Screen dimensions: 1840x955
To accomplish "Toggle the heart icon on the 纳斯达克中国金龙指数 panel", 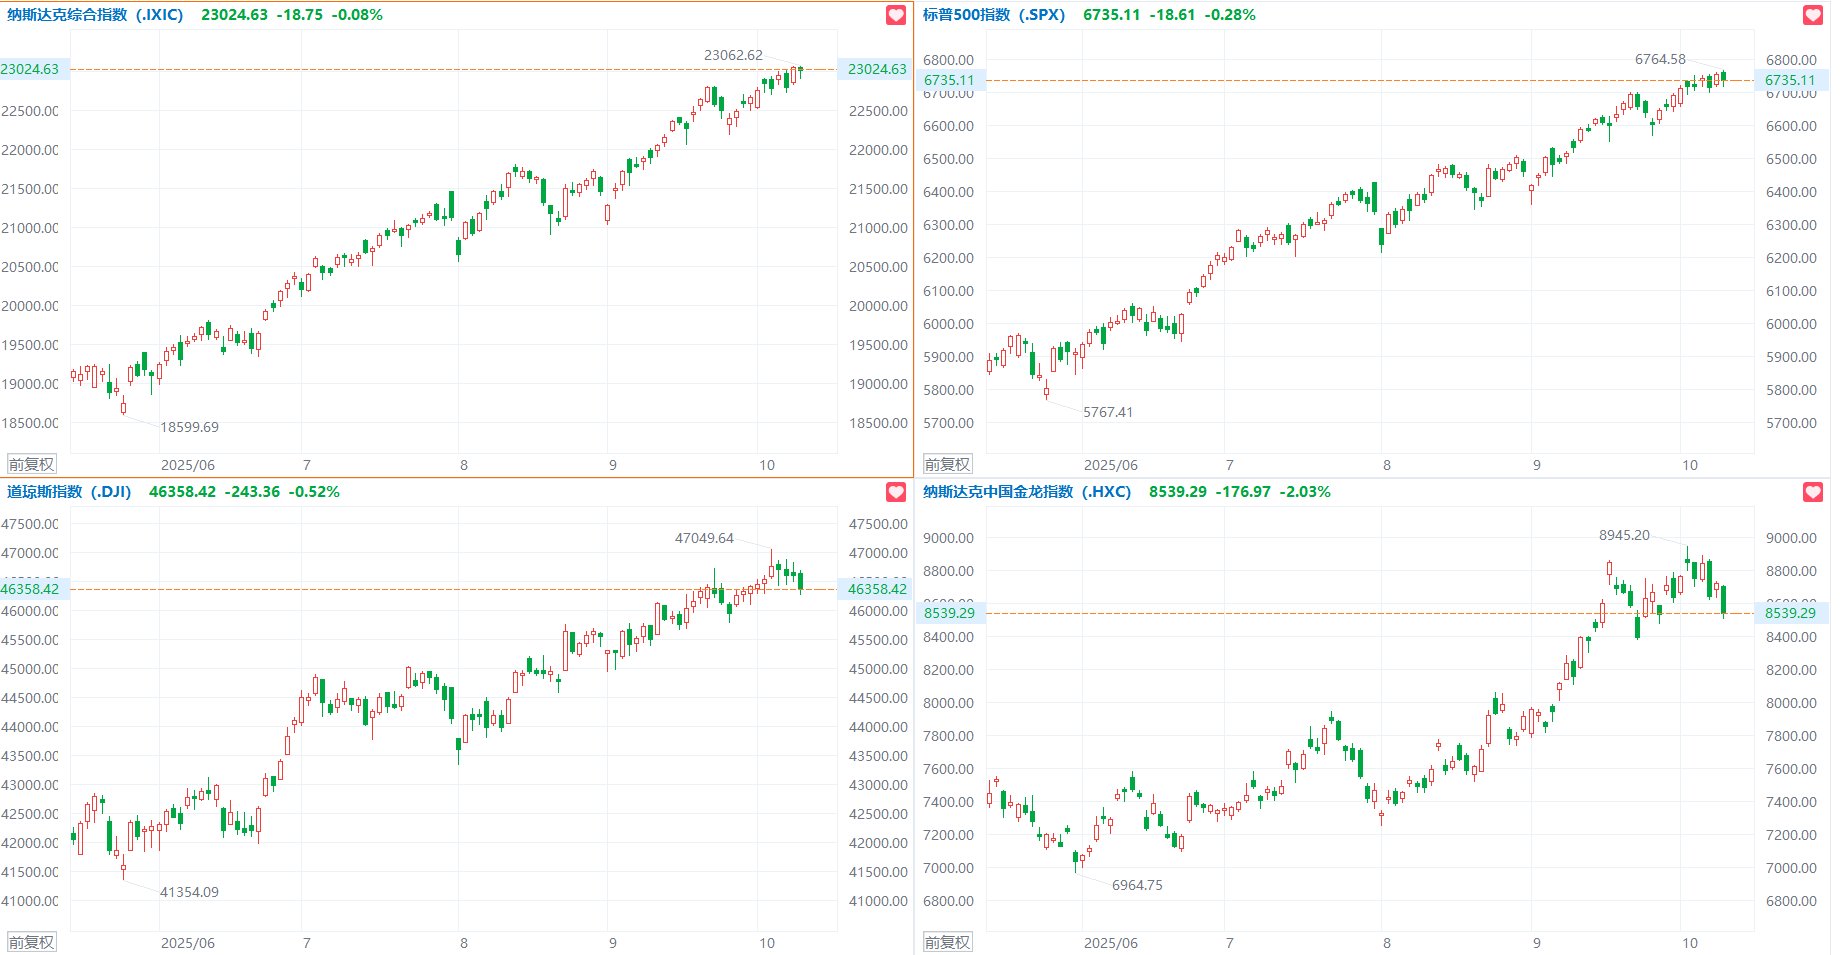I will 1812,492.
